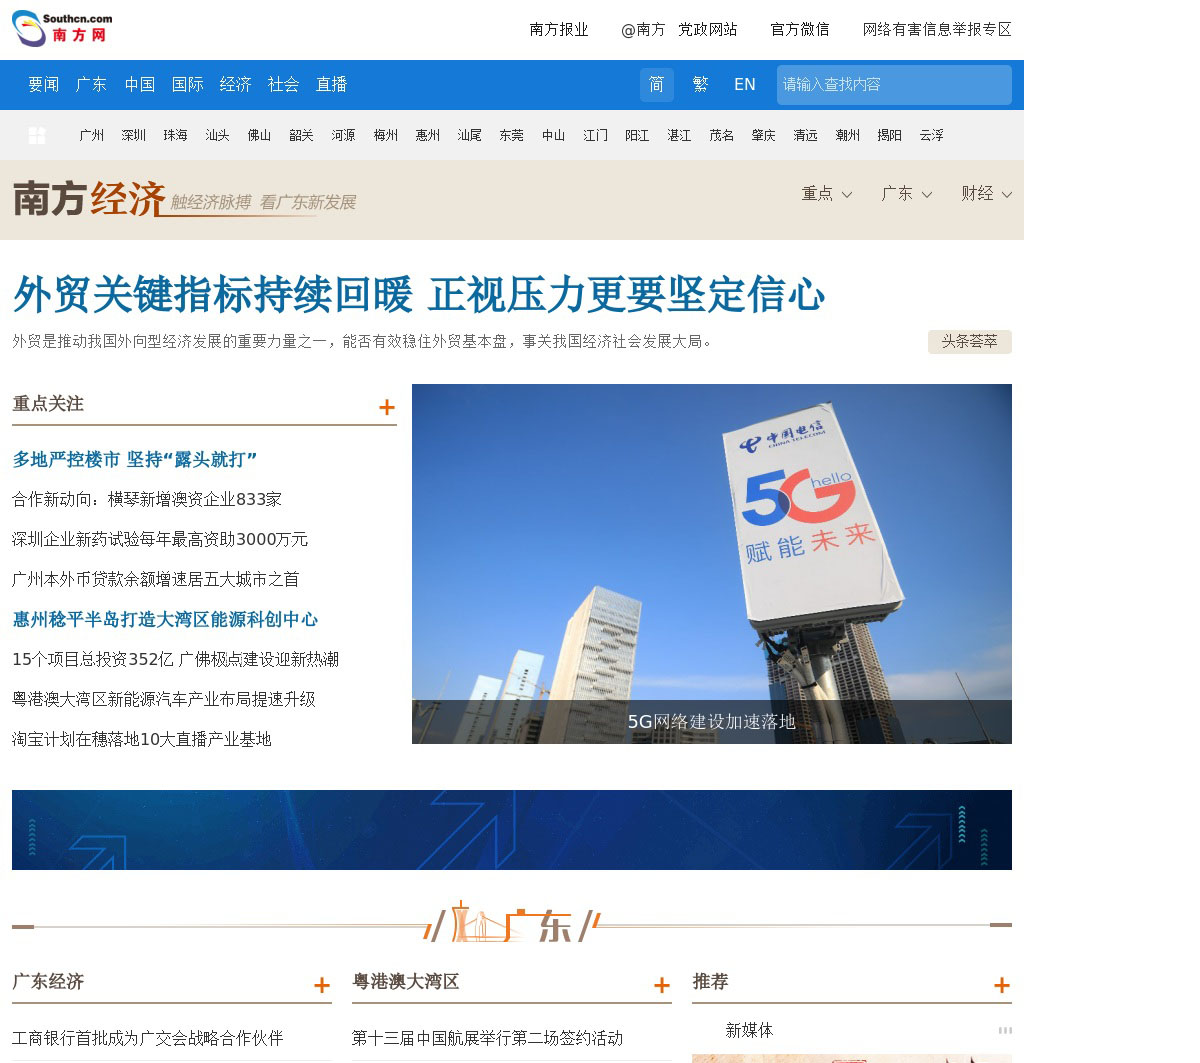Open 南方报业 link
The image size is (1200, 1063).
click(559, 30)
